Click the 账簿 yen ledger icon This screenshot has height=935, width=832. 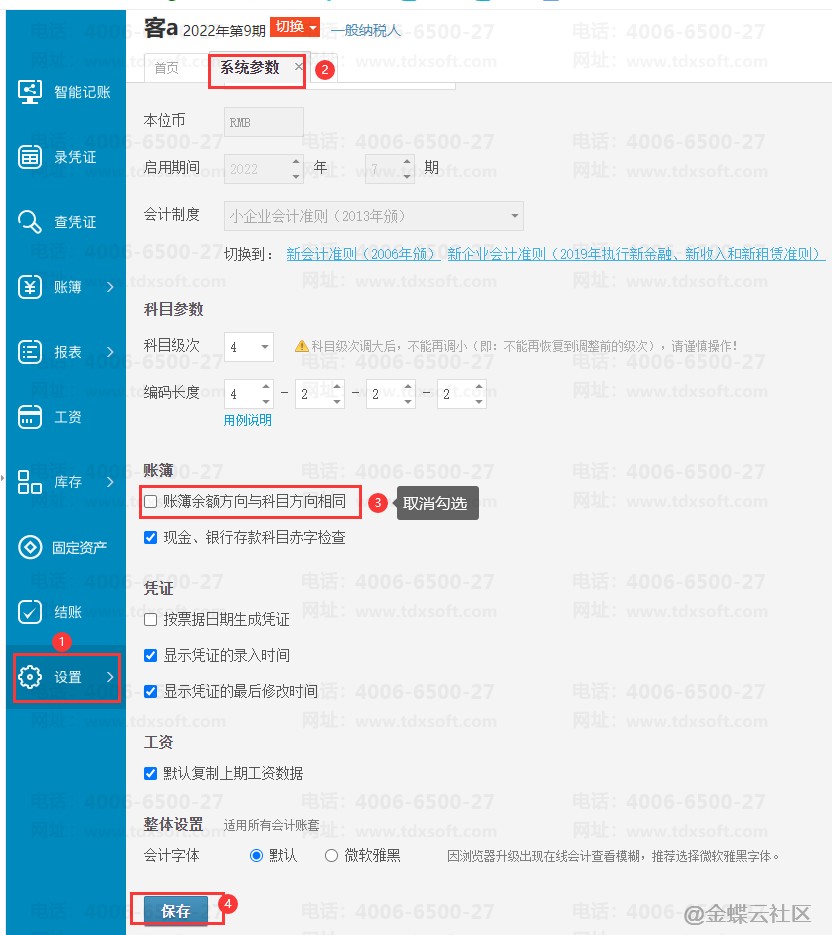click(31, 287)
